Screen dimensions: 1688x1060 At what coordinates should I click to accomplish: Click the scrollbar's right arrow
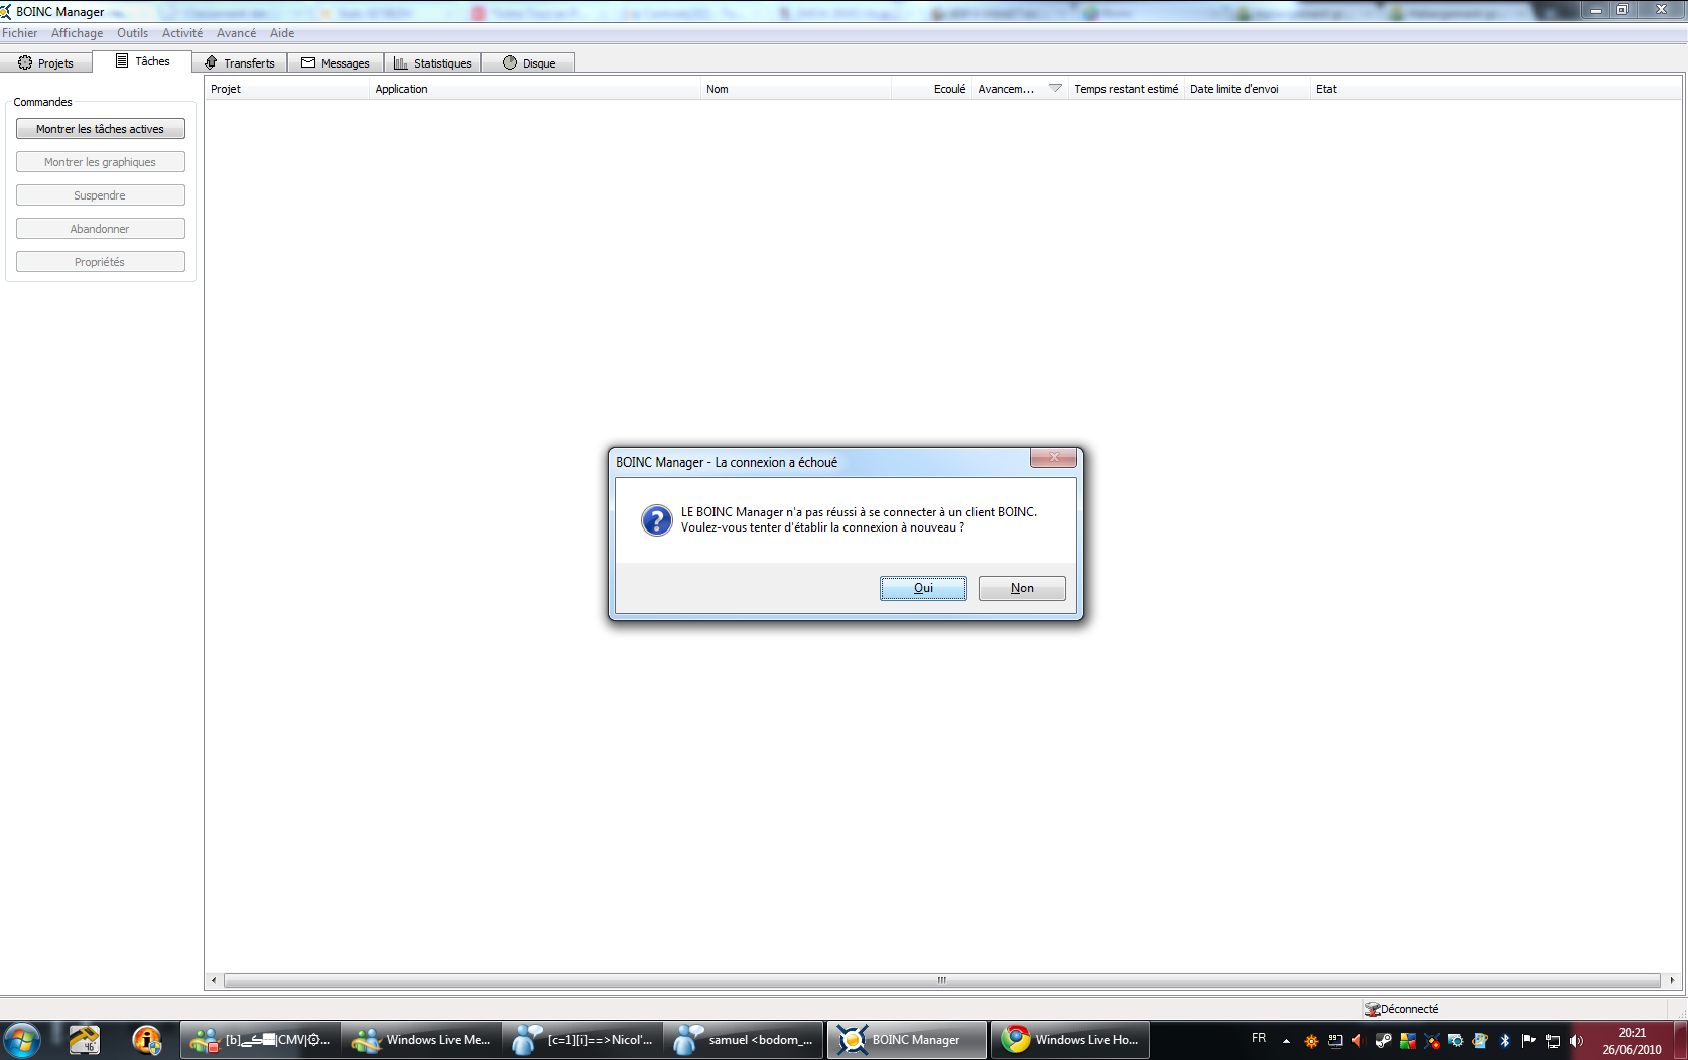pos(1672,980)
